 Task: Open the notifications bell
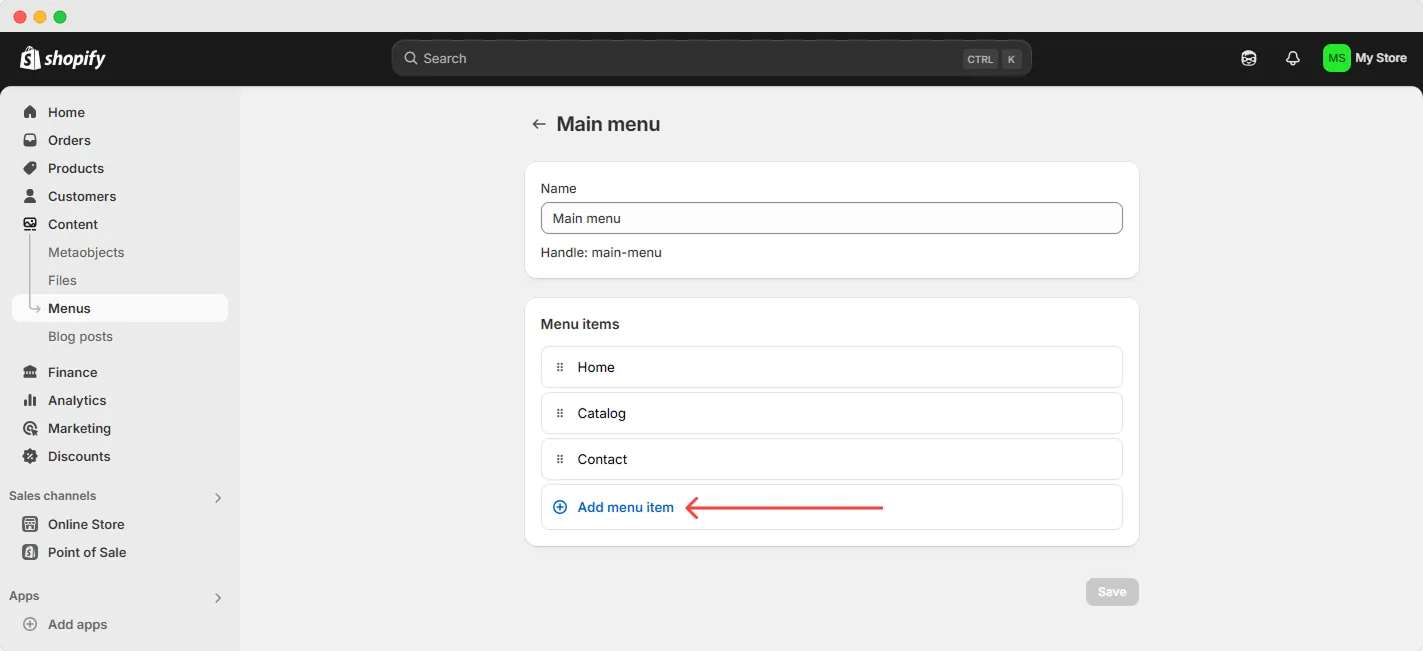tap(1292, 57)
